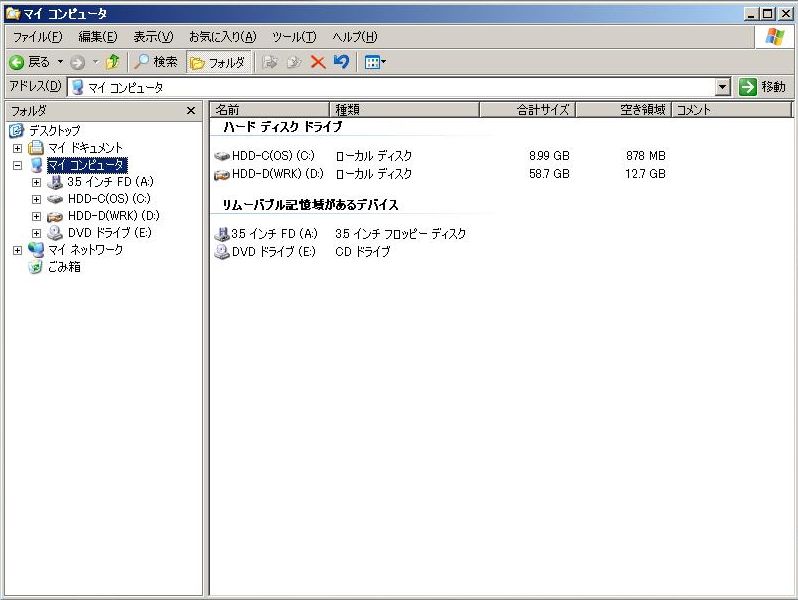Open the 編集(E) menu
Image resolution: width=798 pixels, height=600 pixels.
click(x=98, y=37)
